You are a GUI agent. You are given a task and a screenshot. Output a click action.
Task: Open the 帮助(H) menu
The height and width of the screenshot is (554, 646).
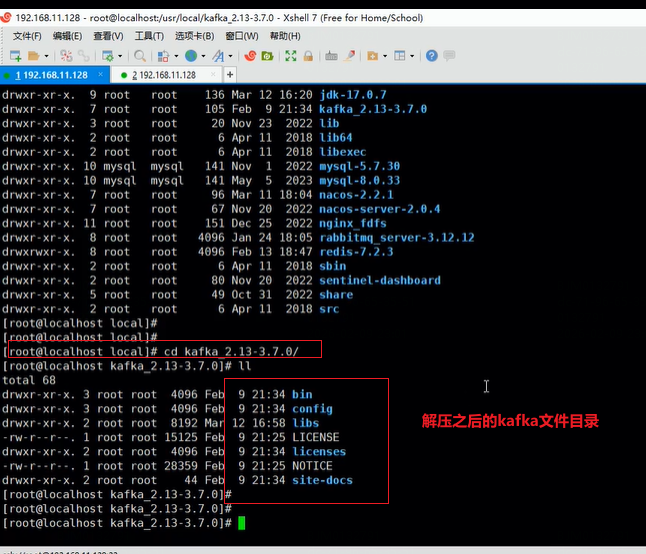tap(285, 36)
